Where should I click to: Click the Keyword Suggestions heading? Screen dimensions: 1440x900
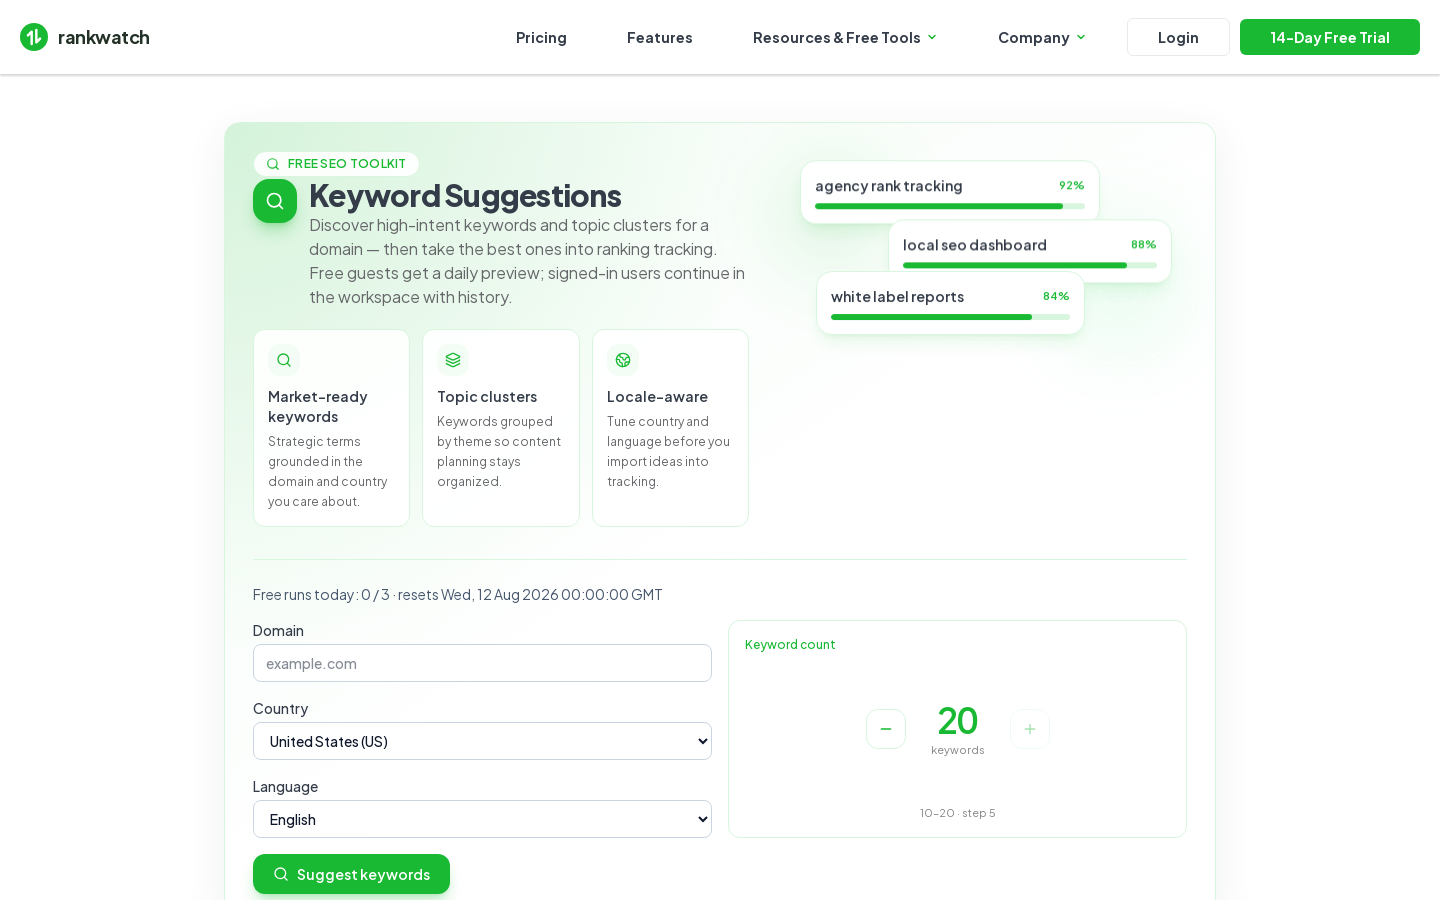click(465, 196)
